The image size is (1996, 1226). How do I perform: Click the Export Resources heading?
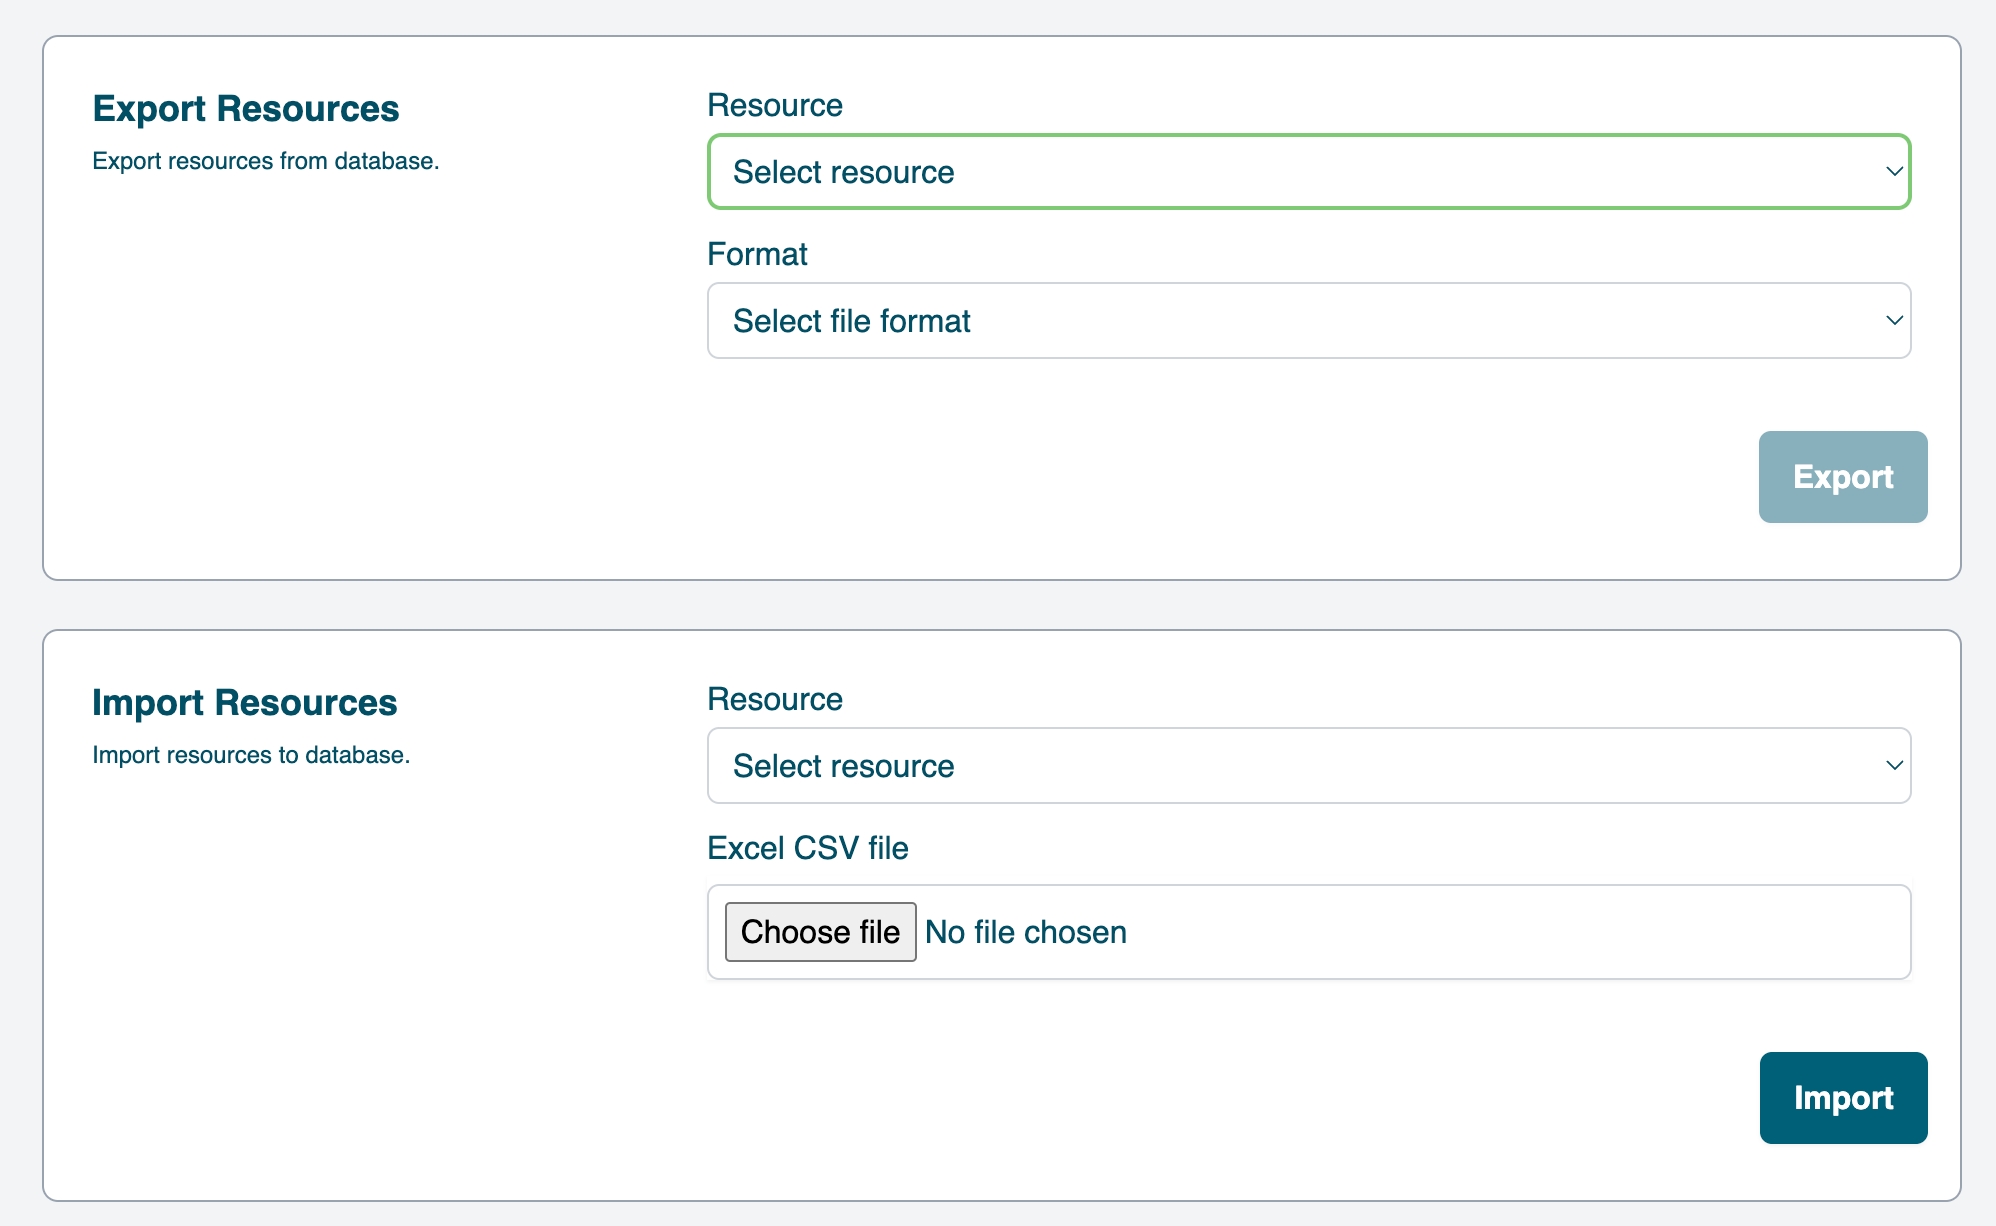click(x=245, y=108)
